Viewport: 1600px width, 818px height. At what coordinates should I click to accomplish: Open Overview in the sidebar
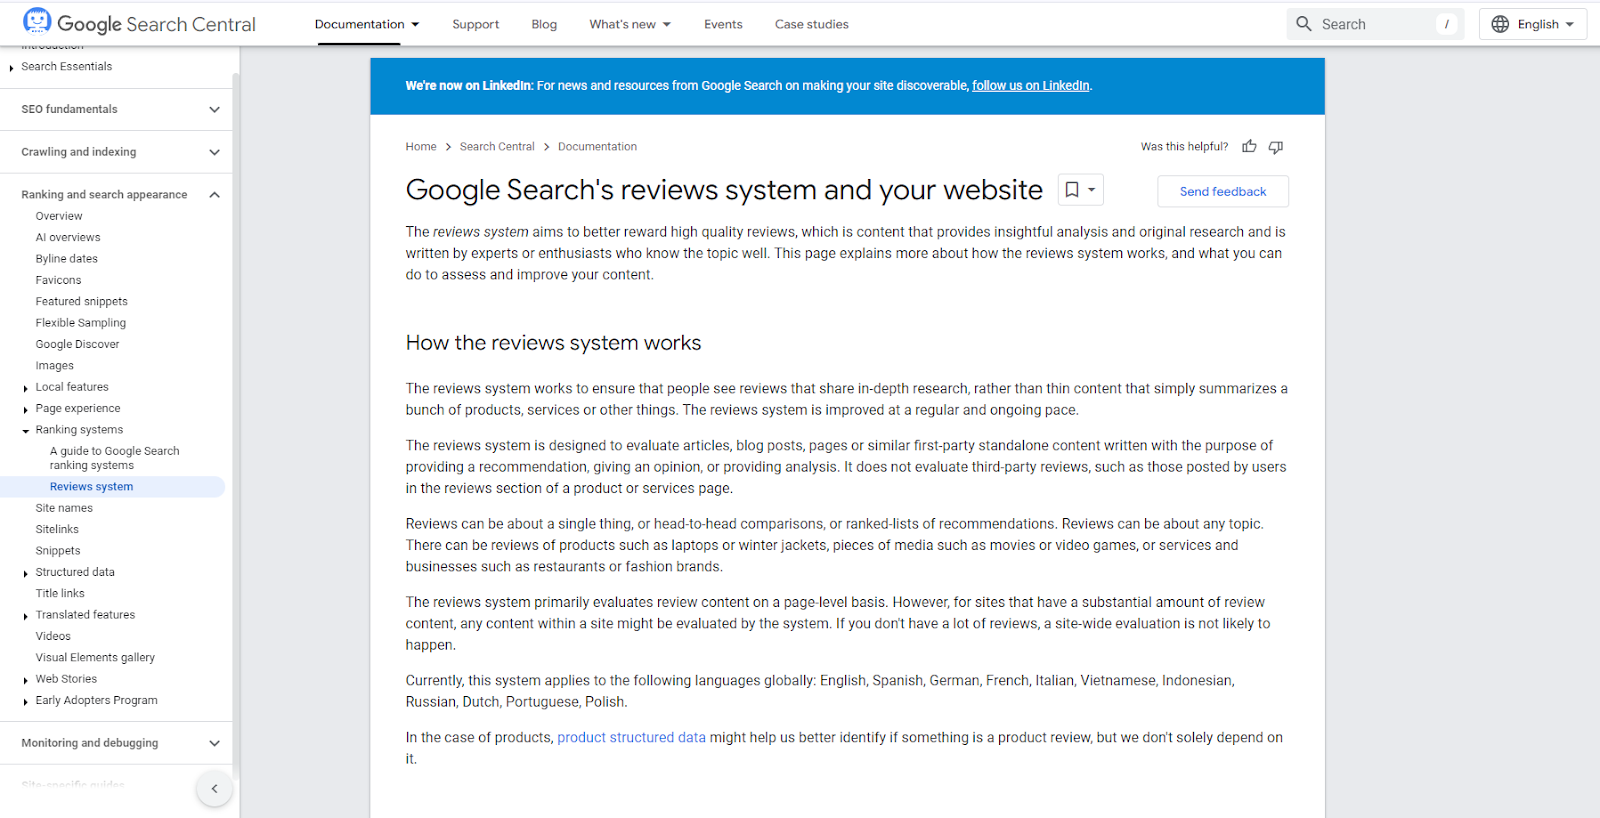(59, 216)
